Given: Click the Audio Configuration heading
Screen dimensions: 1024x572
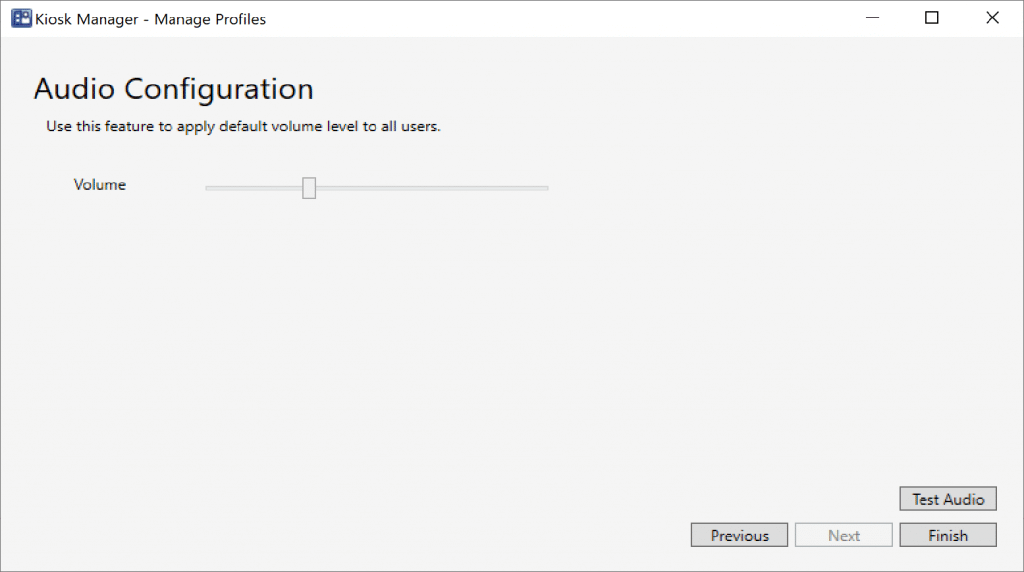Looking at the screenshot, I should pyautogui.click(x=173, y=89).
